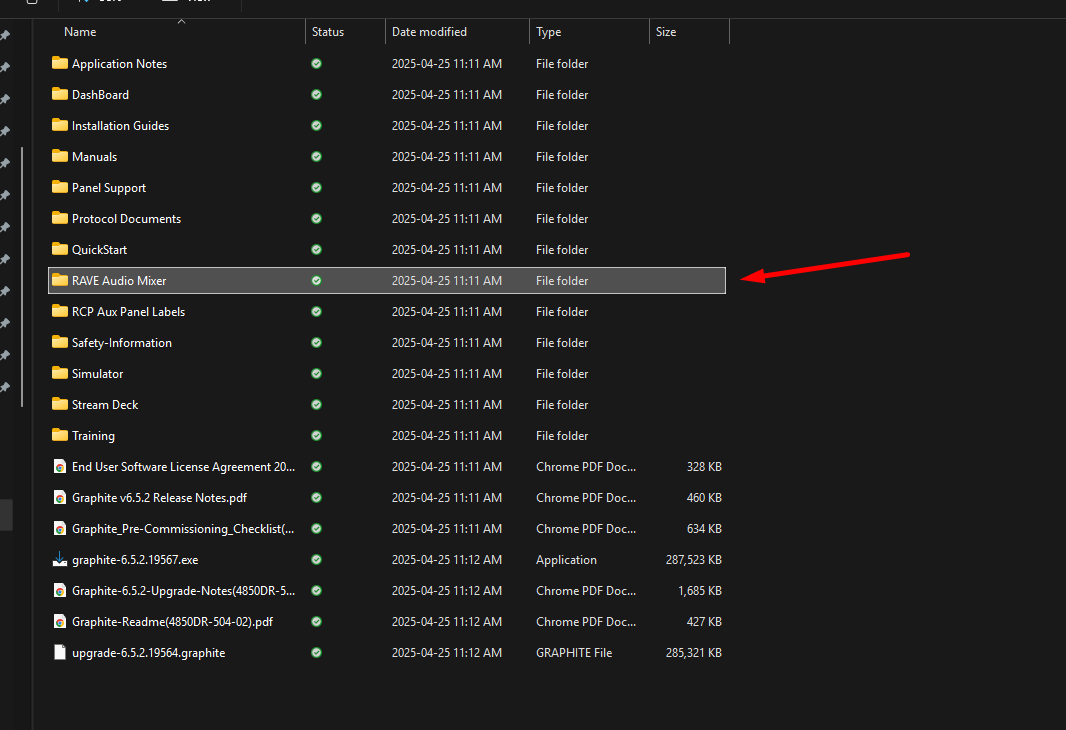Click the date modified cell for the Manuals folder
The height and width of the screenshot is (730, 1066).
(447, 156)
